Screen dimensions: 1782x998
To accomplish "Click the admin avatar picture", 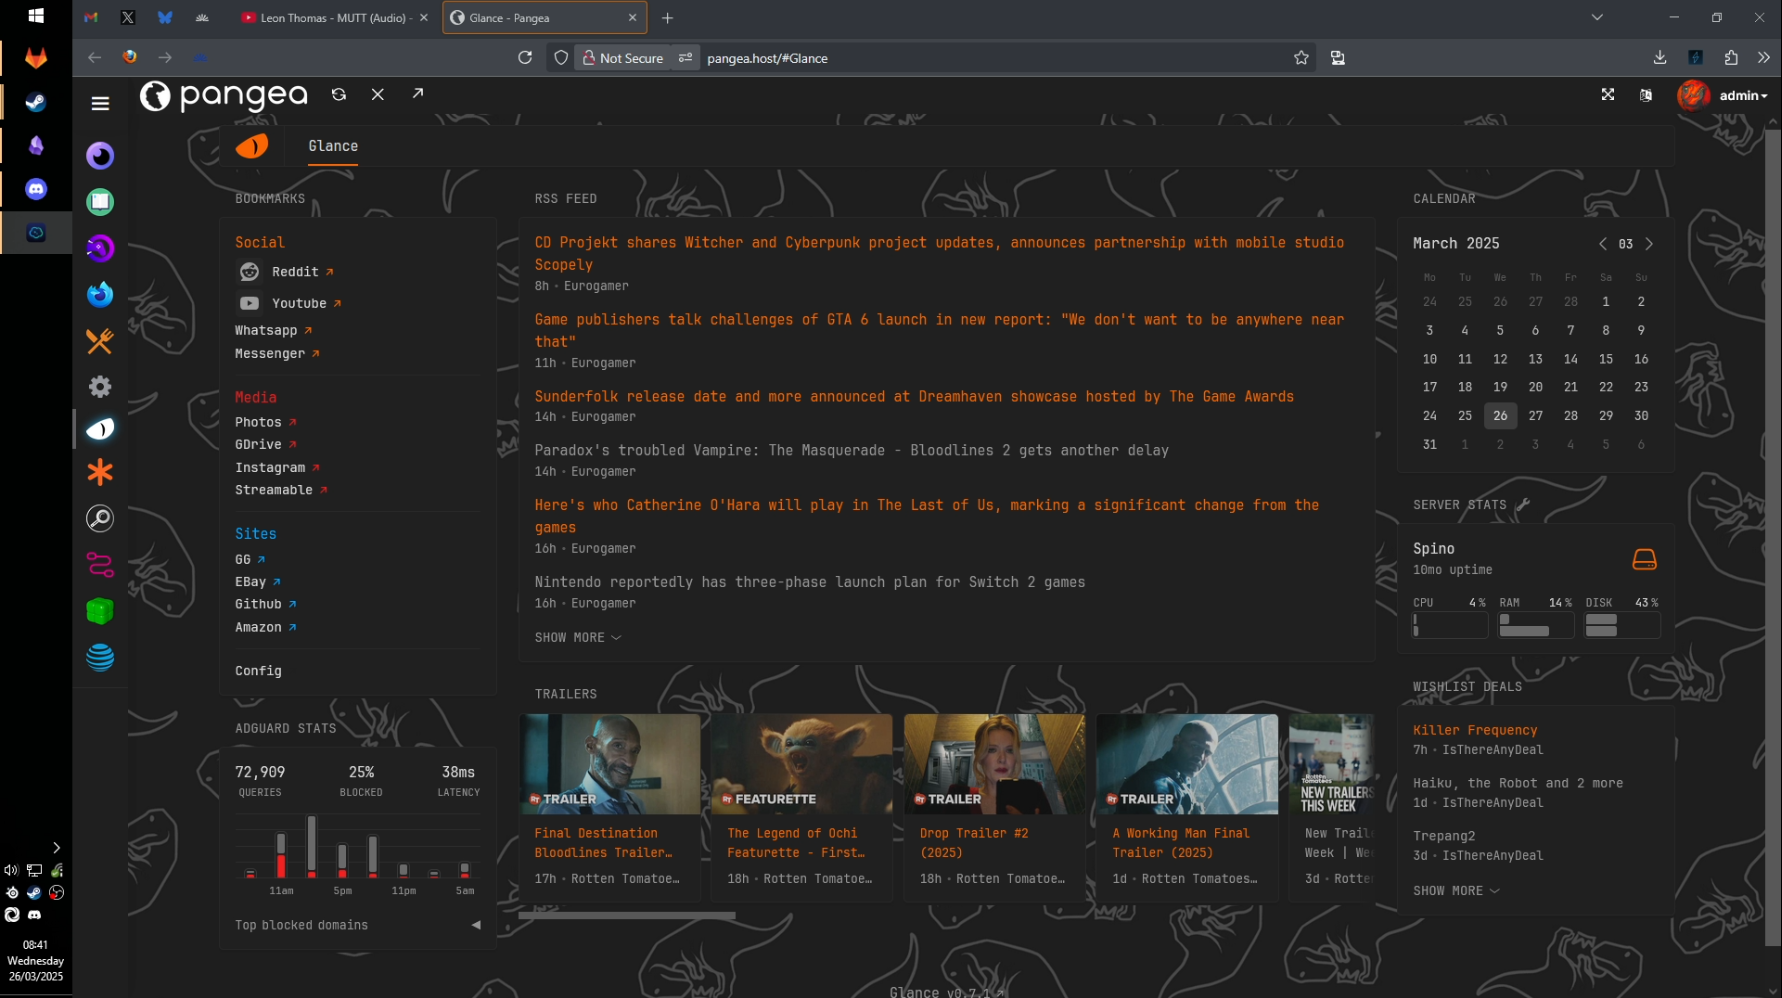I will (1693, 95).
